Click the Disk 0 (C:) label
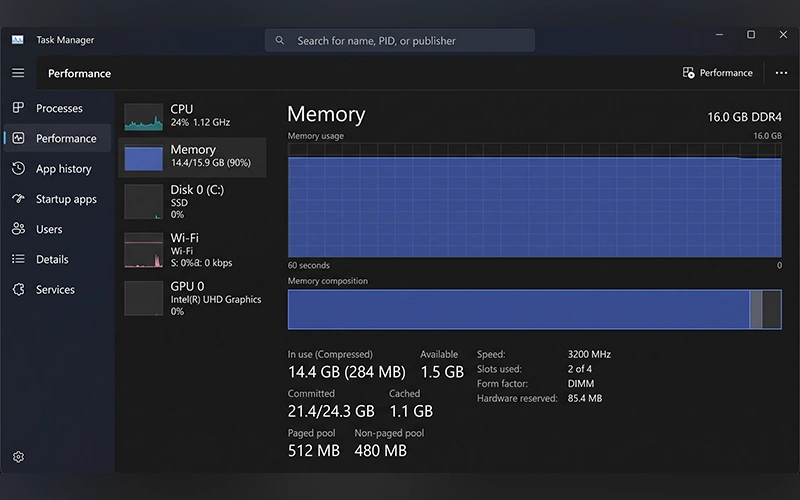Image resolution: width=800 pixels, height=500 pixels. [x=197, y=190]
